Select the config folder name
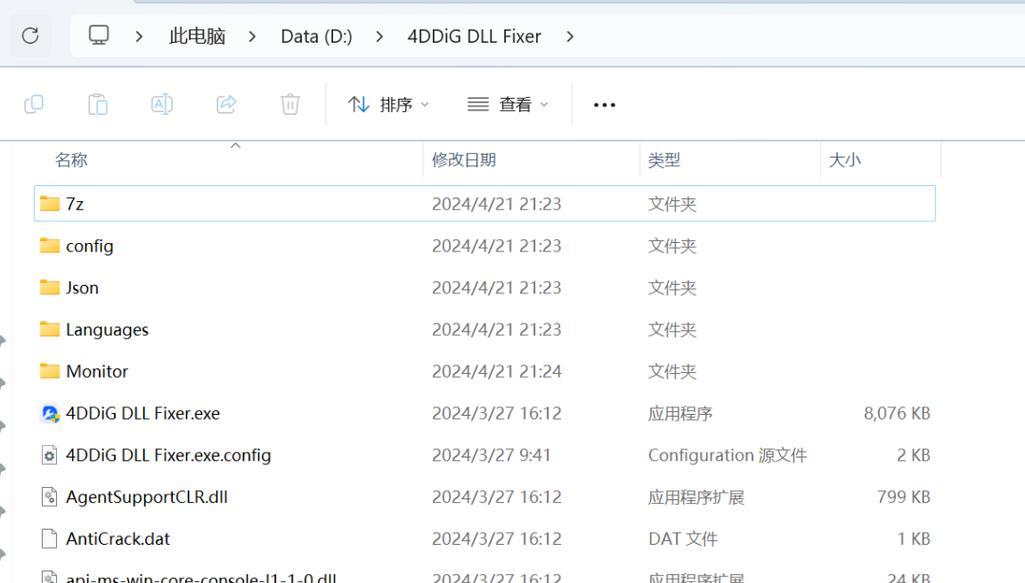Image resolution: width=1025 pixels, height=583 pixels. 90,246
